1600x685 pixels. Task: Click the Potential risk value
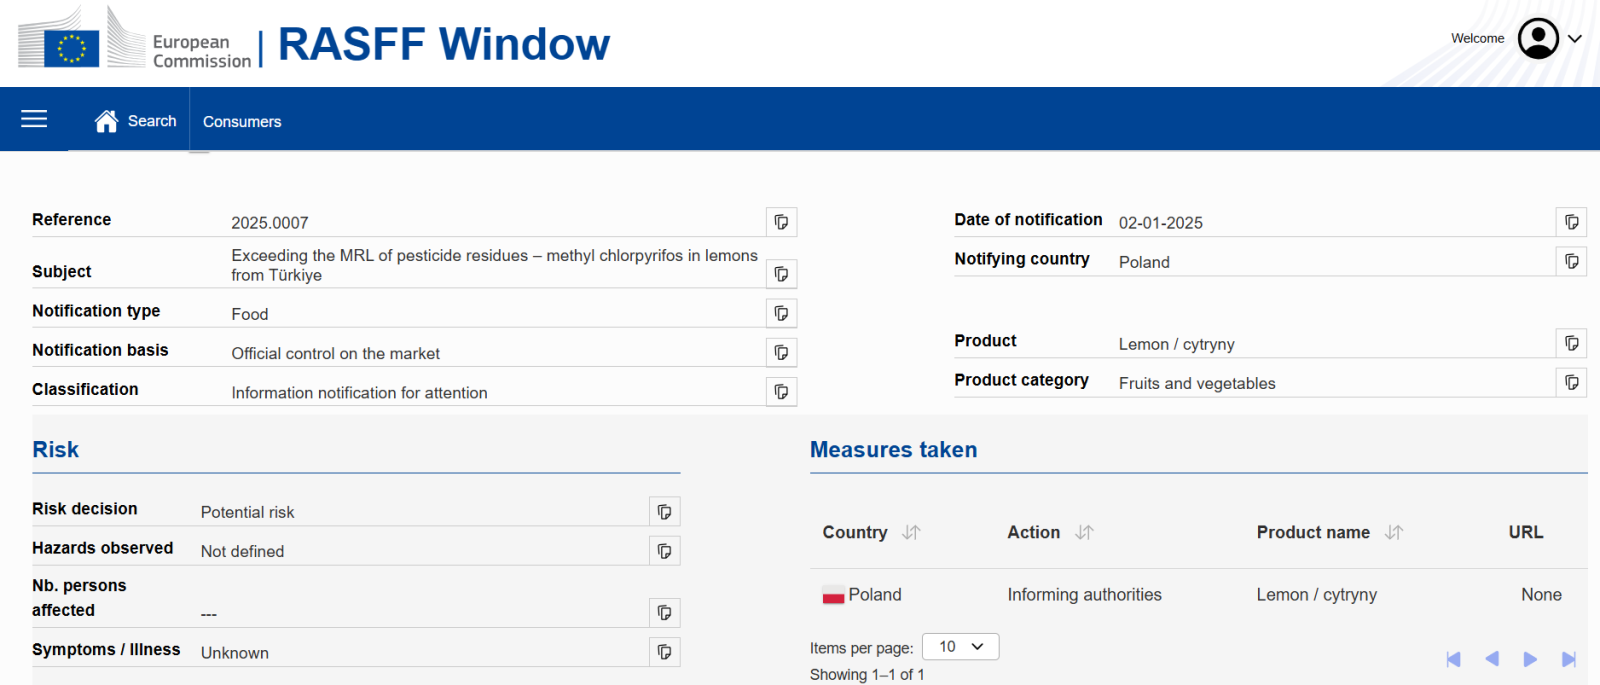coord(247,513)
